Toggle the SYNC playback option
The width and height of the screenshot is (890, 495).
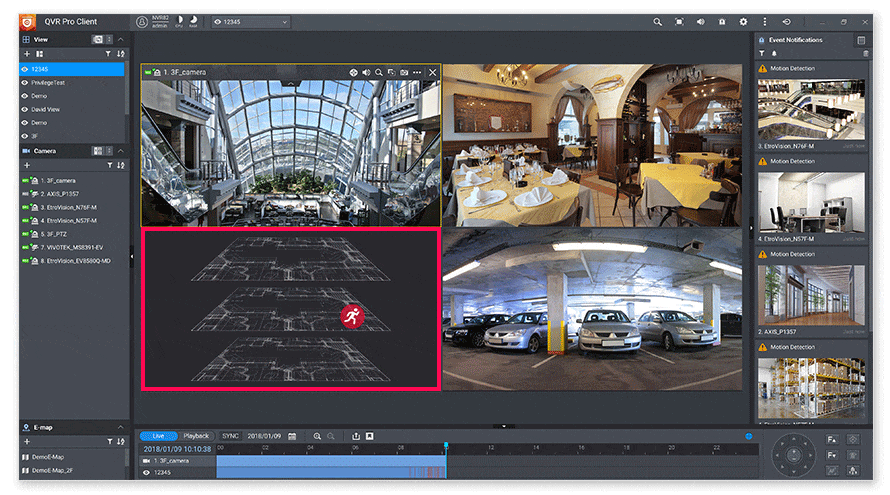pos(230,436)
